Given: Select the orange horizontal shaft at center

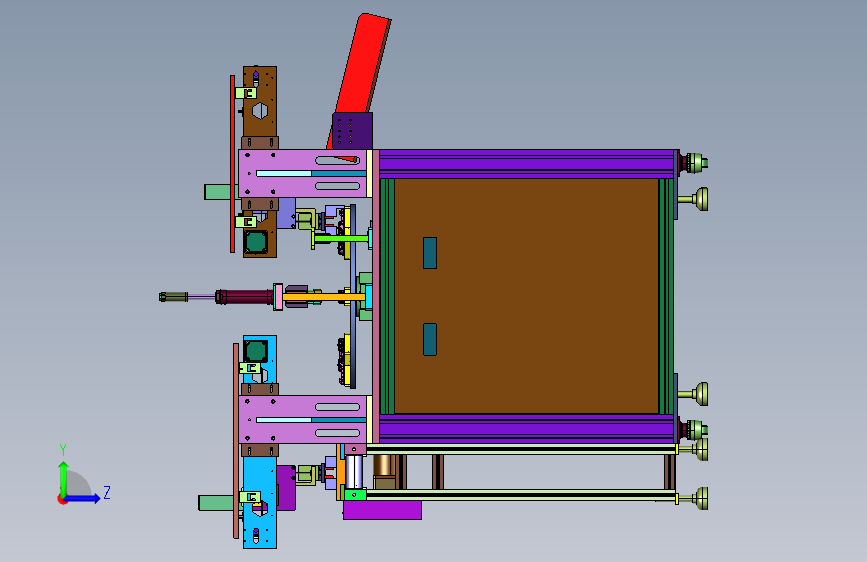Looking at the screenshot, I should (x=323, y=298).
